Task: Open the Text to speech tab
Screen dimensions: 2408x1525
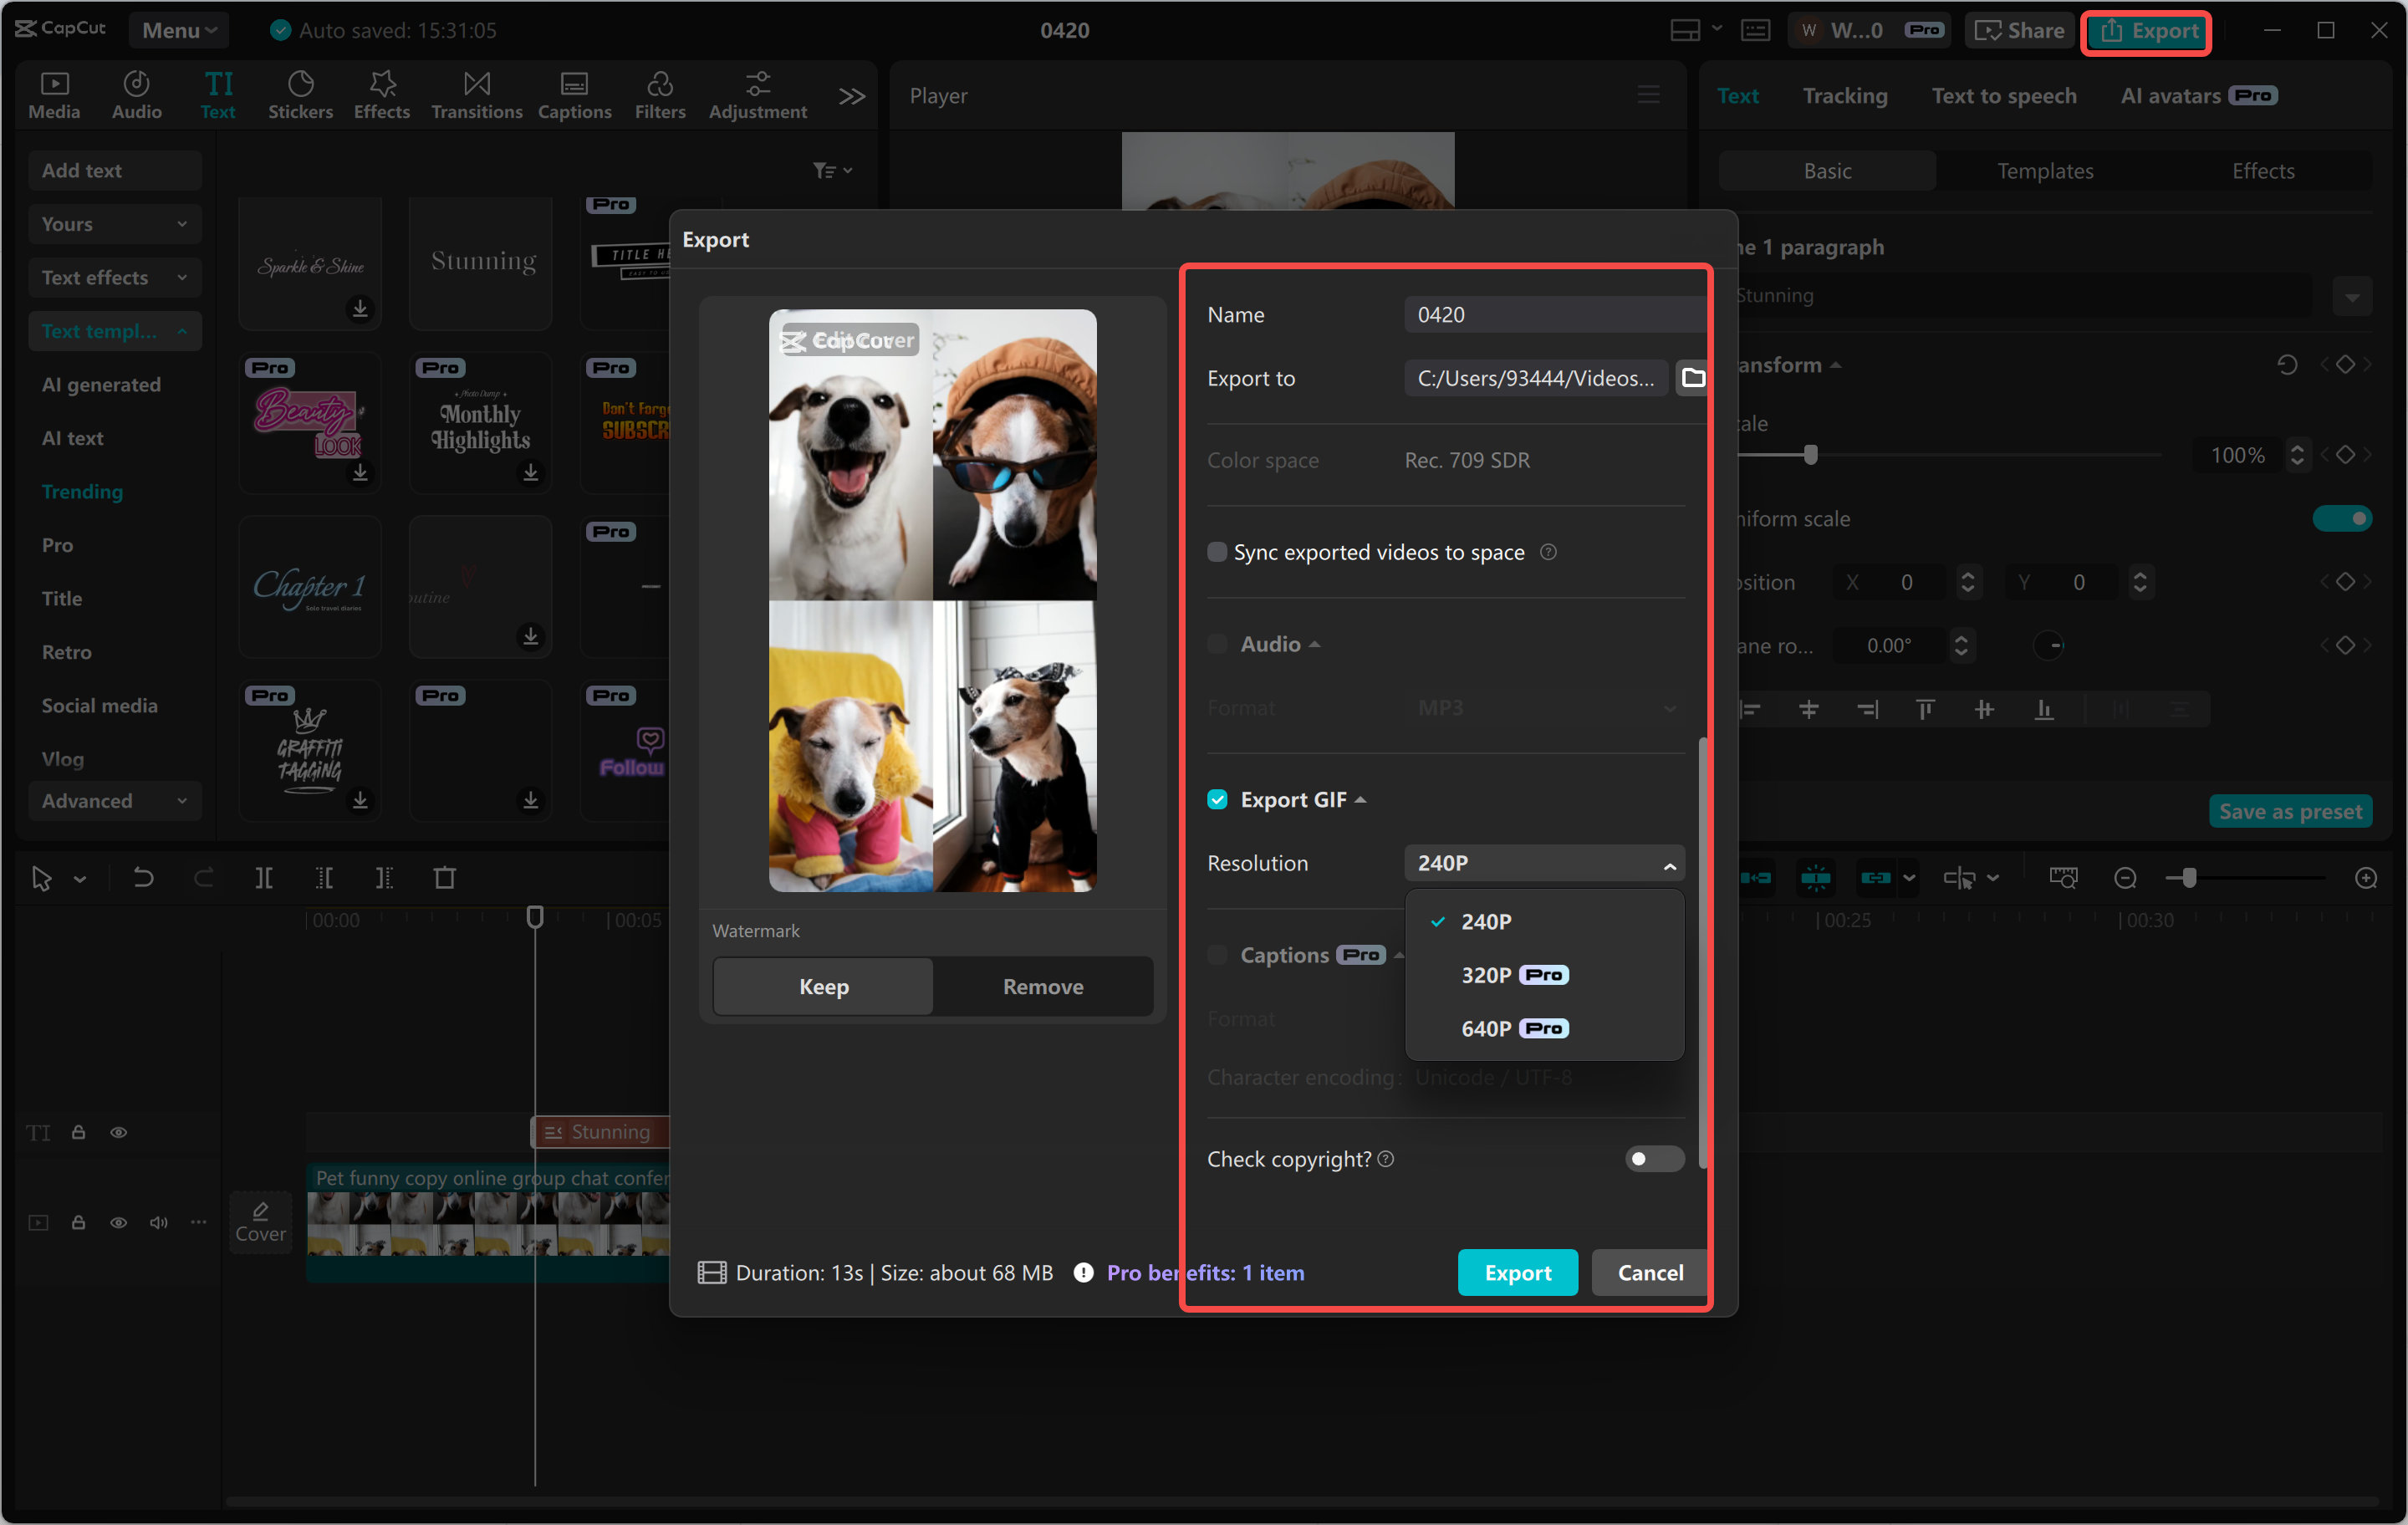Action: click(2004, 95)
